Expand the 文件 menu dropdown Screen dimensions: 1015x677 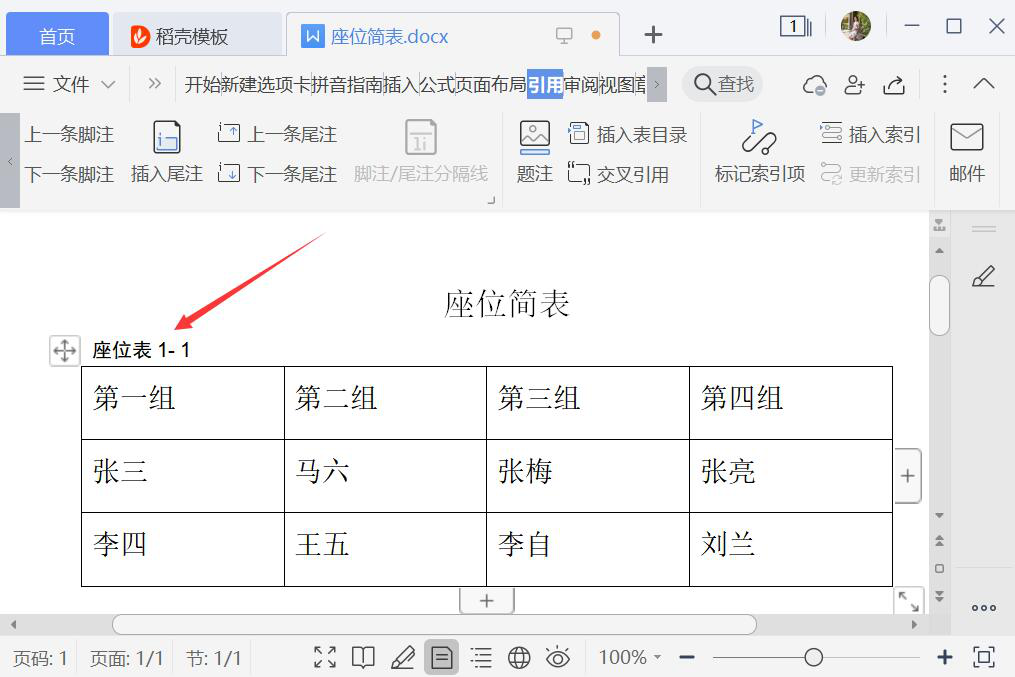[70, 85]
